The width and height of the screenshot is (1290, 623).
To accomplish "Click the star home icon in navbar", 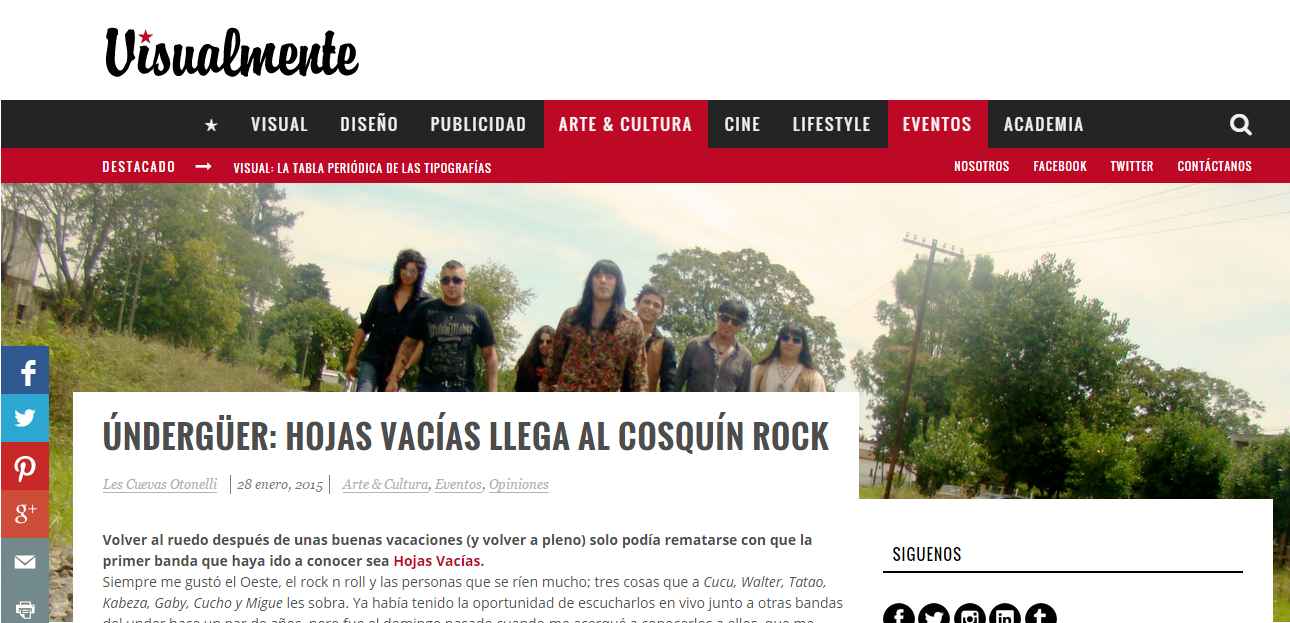I will (211, 125).
